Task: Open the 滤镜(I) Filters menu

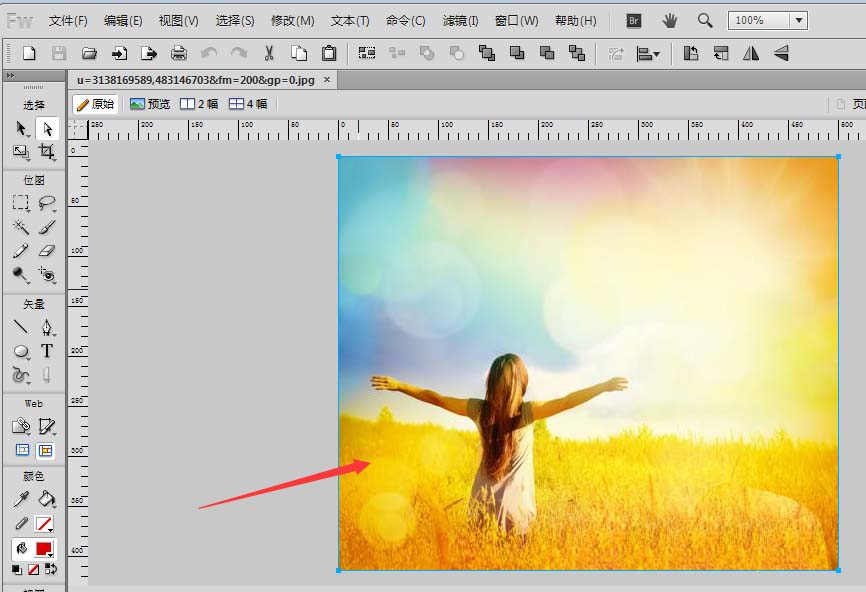Action: coord(460,20)
